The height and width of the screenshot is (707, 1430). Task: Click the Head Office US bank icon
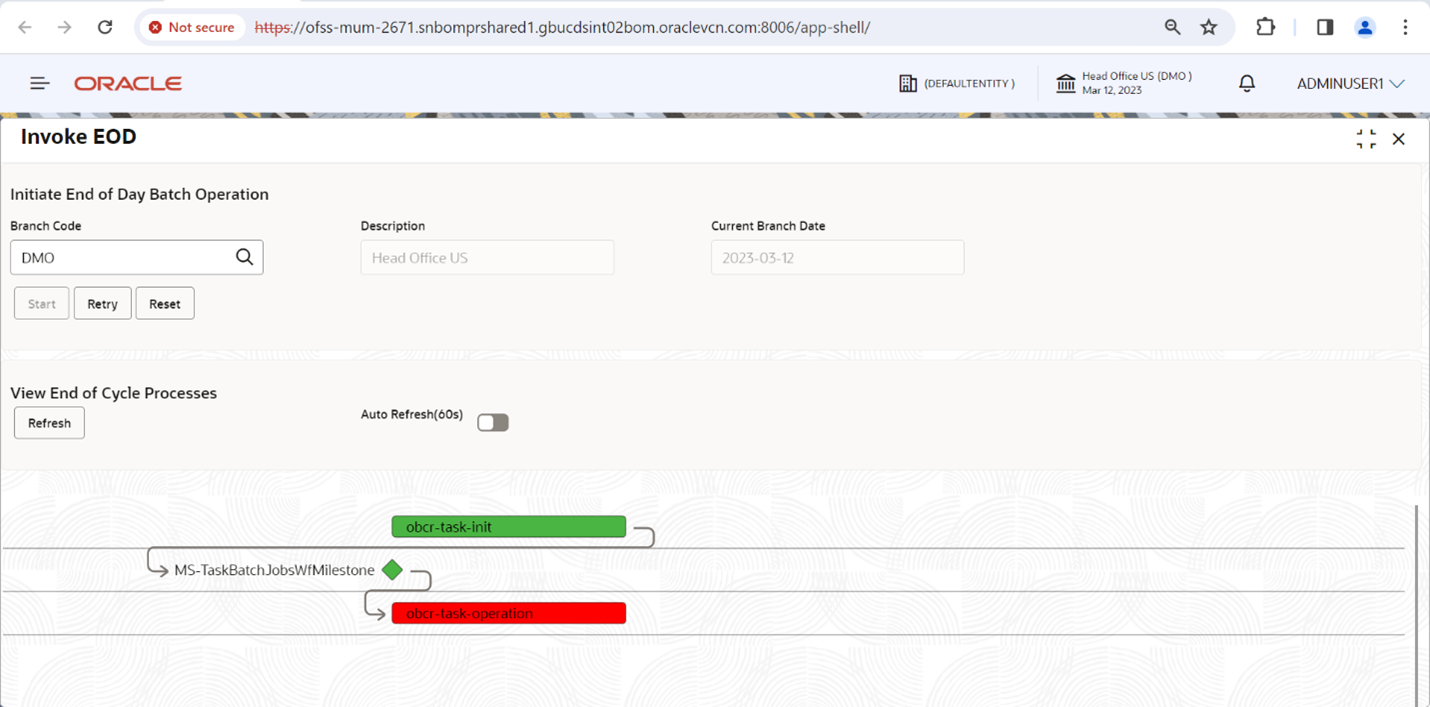(1066, 84)
